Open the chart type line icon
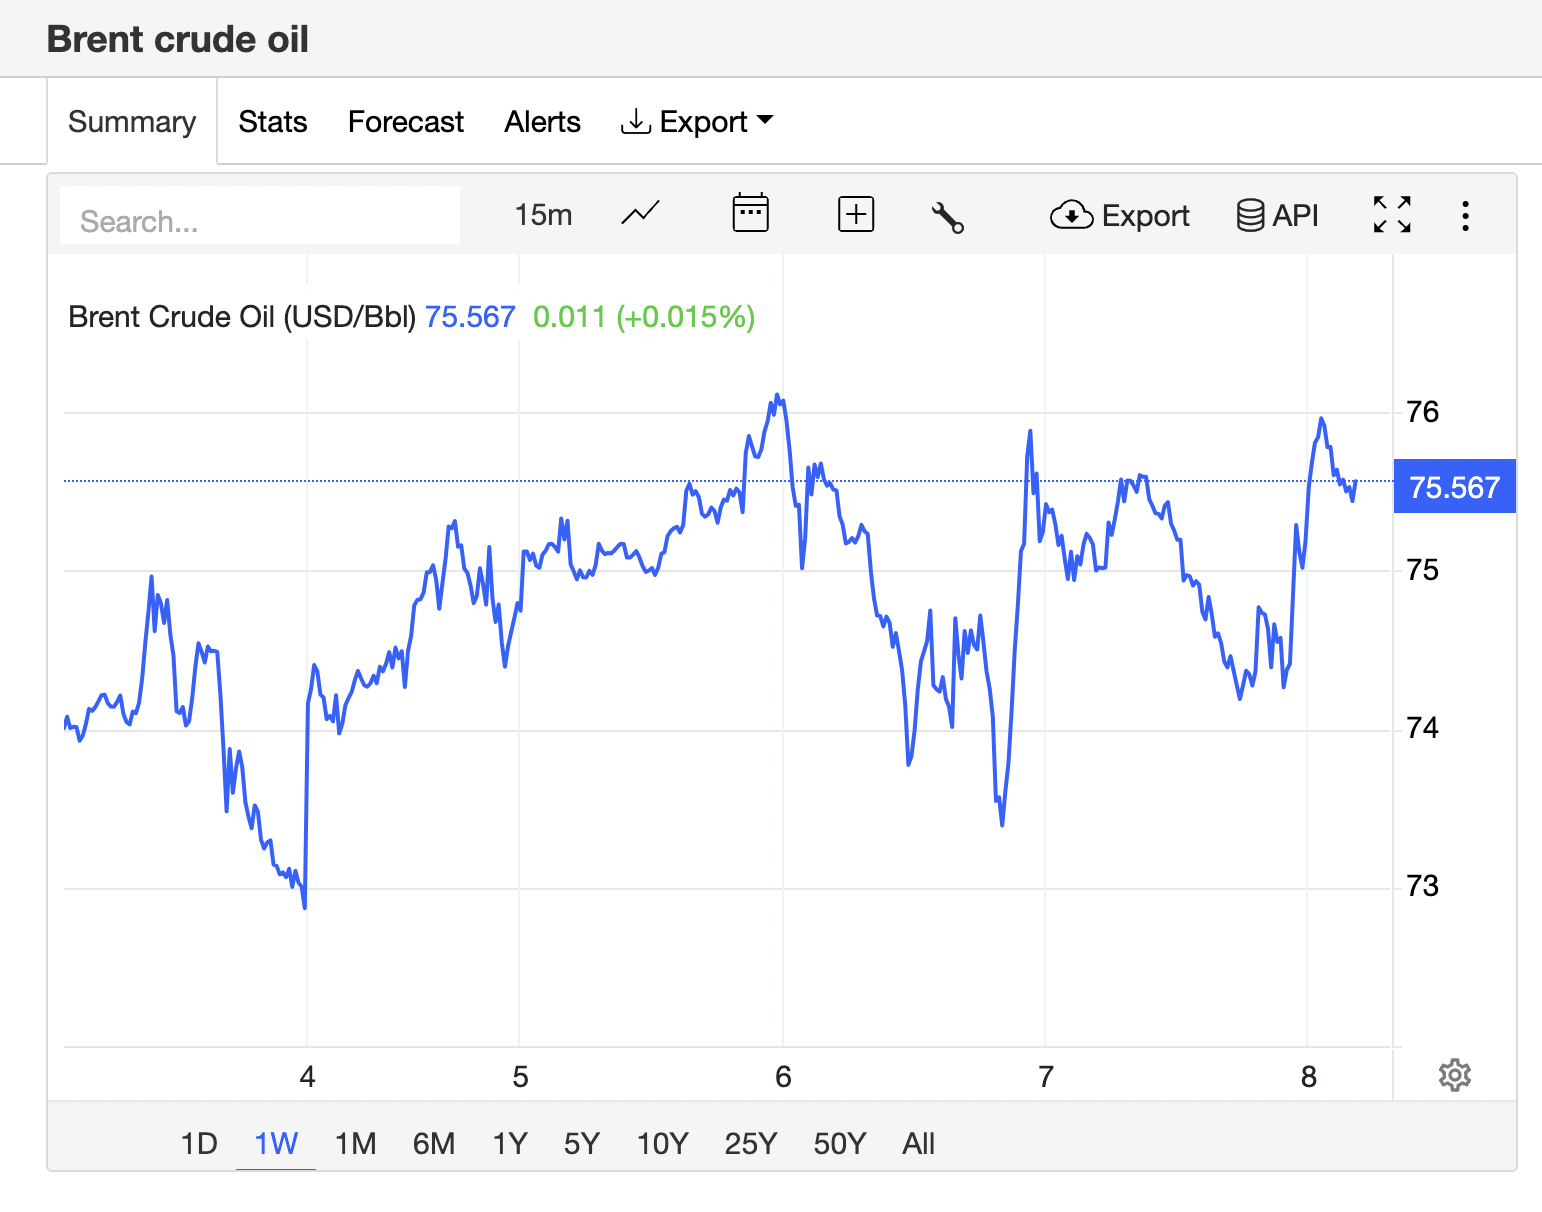Image resolution: width=1542 pixels, height=1212 pixels. click(x=640, y=214)
